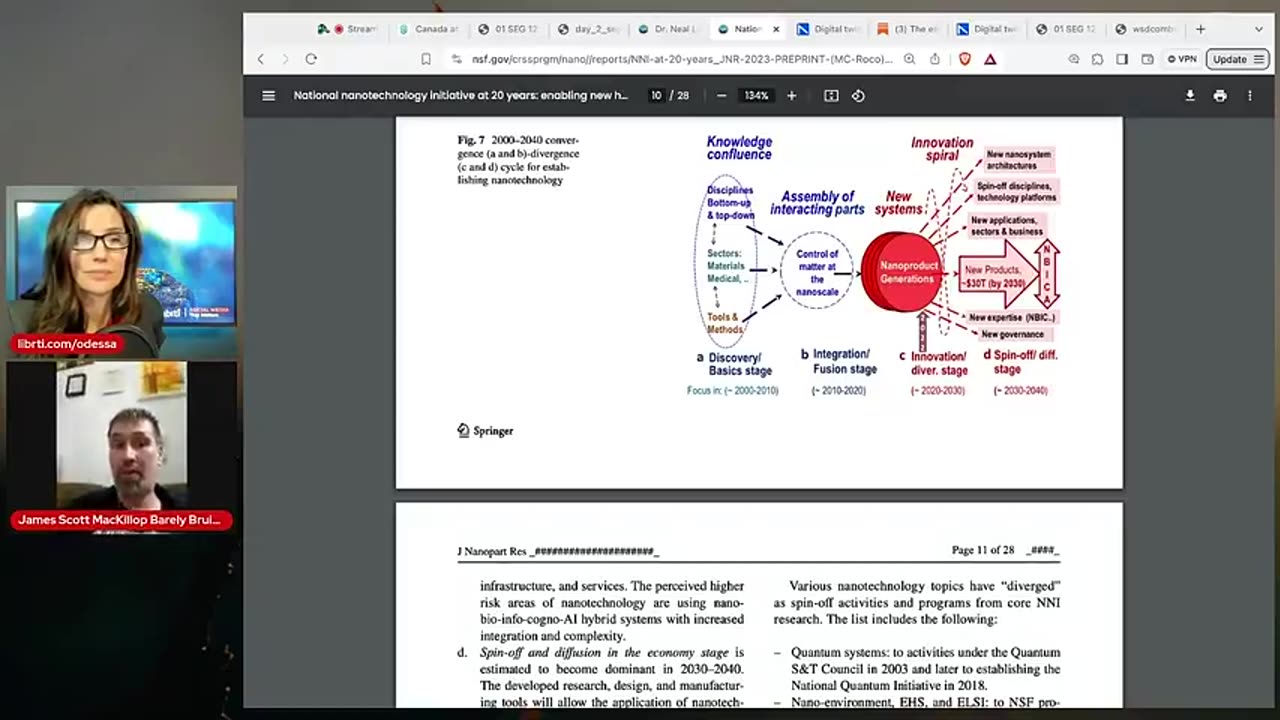Click the browser forward arrow

pos(285,59)
